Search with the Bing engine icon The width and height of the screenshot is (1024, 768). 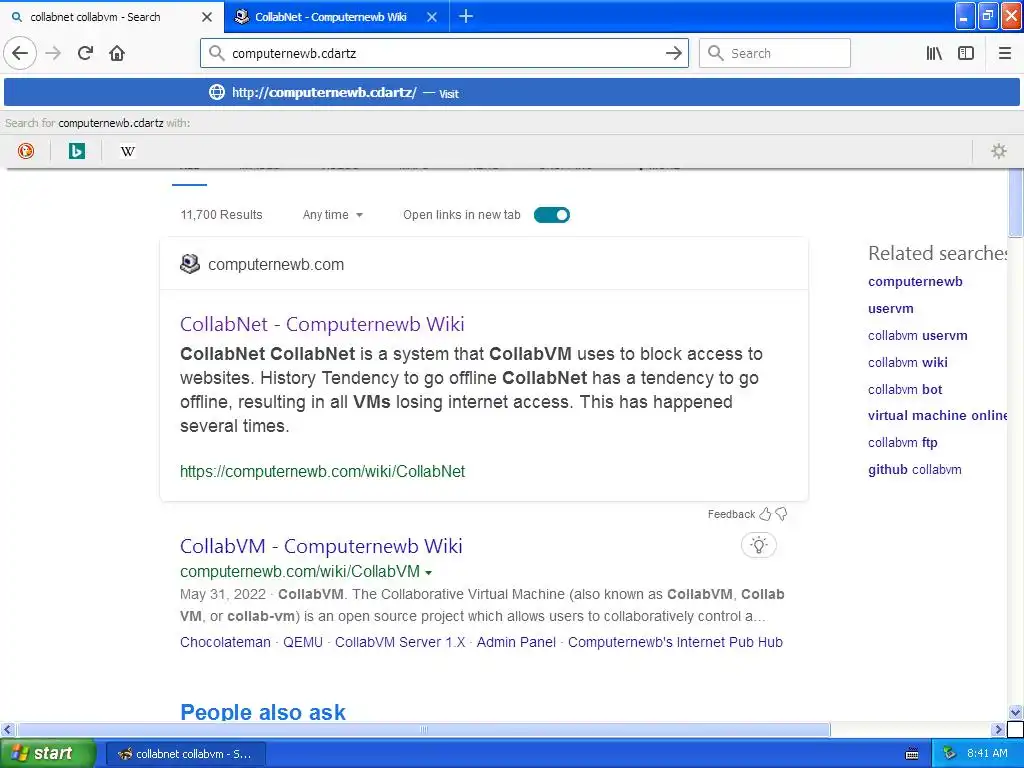76,151
